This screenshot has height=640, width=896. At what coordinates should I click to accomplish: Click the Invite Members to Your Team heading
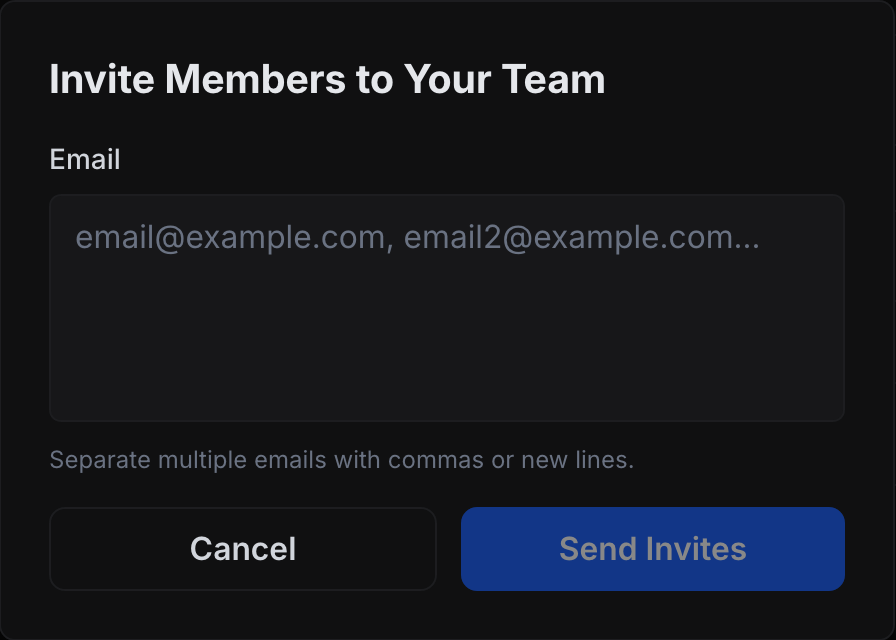coord(327,80)
